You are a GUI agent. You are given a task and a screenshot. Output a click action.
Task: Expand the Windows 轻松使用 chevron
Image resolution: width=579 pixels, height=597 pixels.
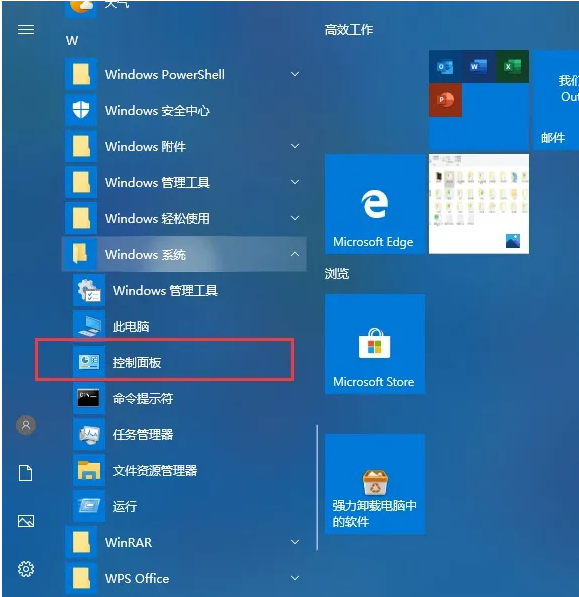coord(295,218)
